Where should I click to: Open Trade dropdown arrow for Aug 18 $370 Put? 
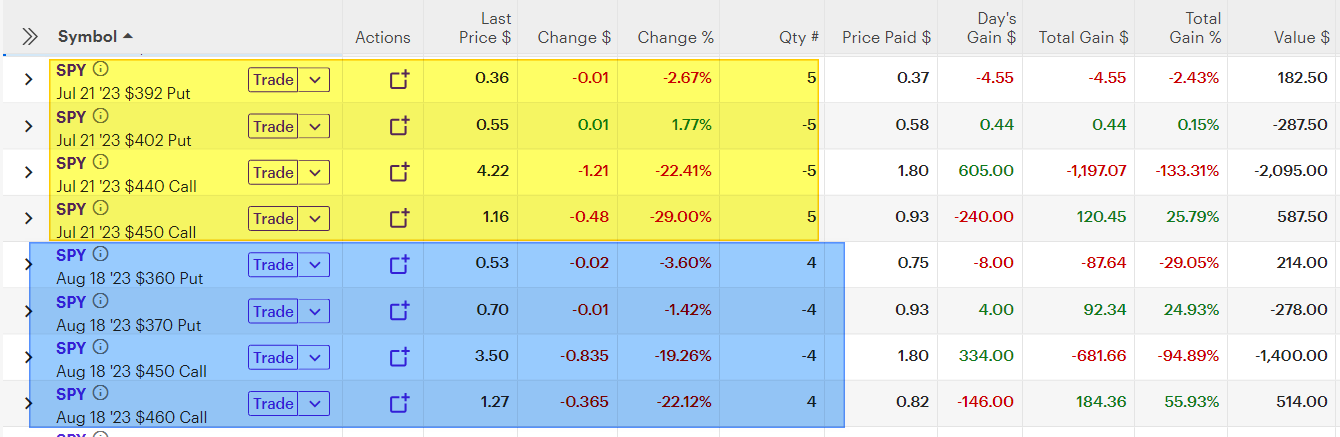point(315,311)
